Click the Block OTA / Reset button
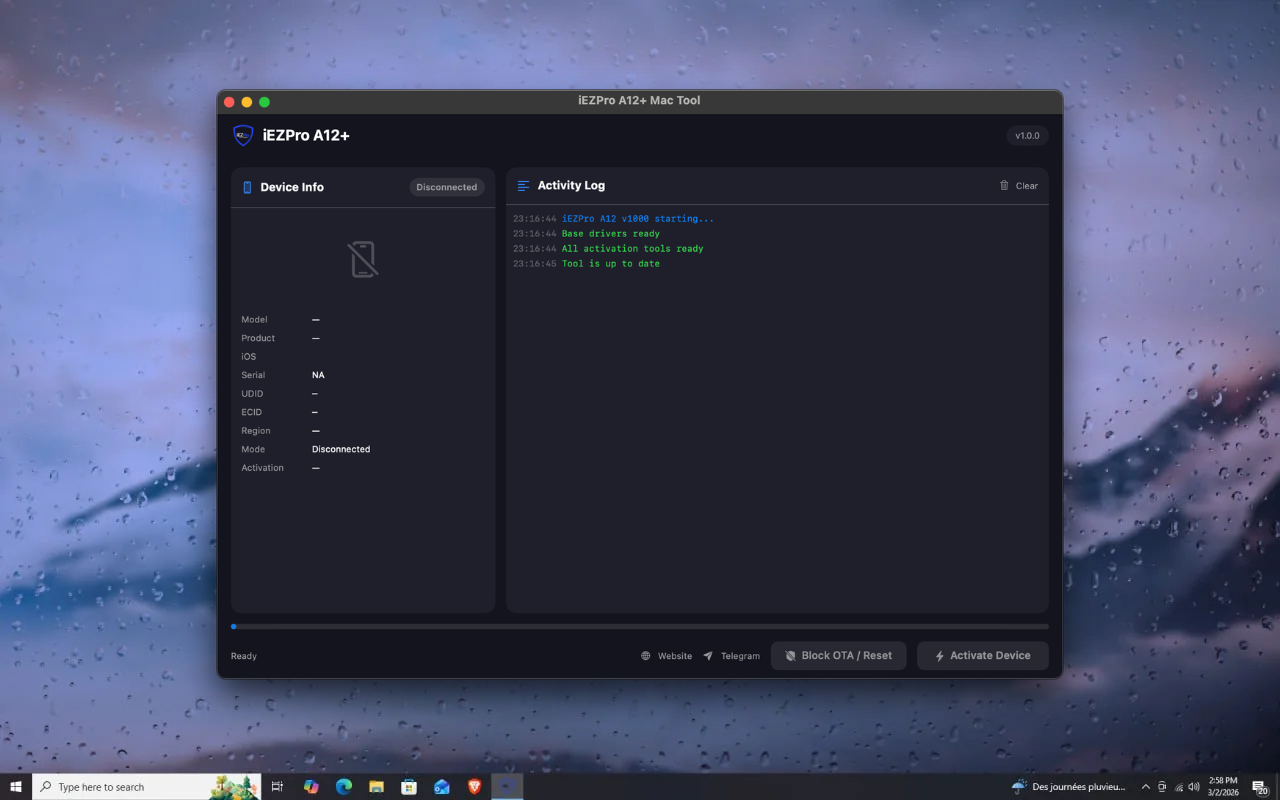The image size is (1280, 800). coord(838,656)
